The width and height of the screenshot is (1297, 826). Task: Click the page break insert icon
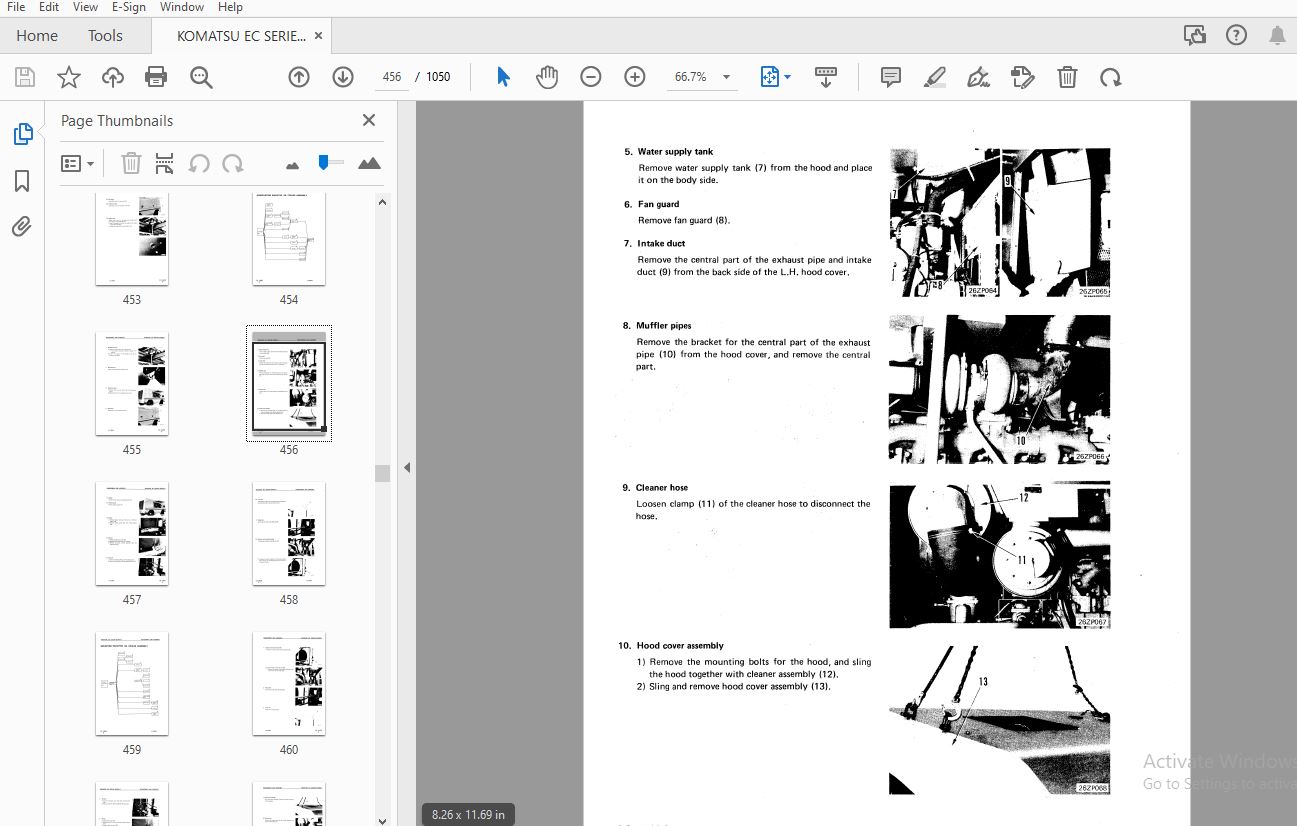165,163
